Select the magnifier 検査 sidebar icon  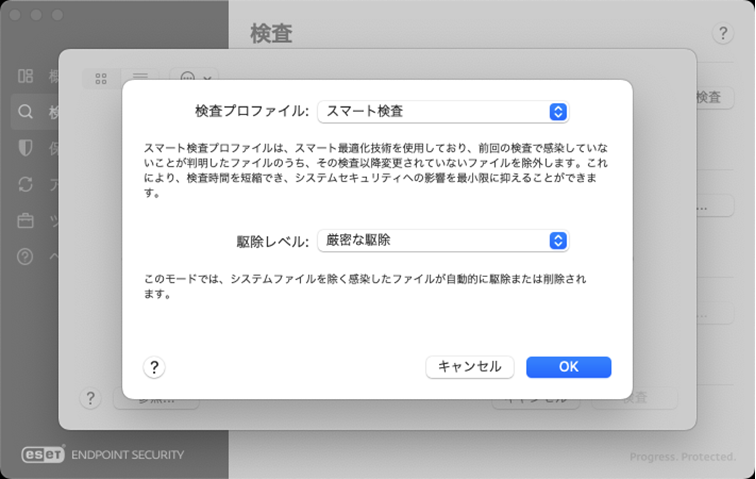tap(25, 112)
